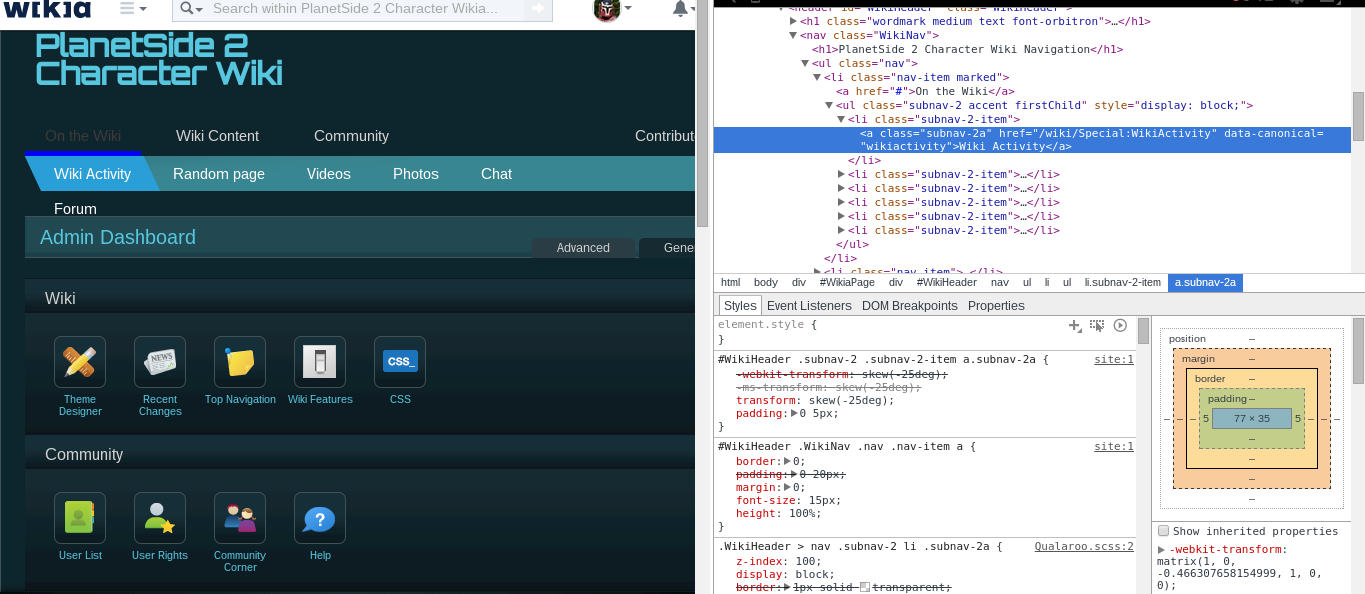
Task: Select the li.subnav-2-item breadcrumb
Action: click(x=1122, y=283)
